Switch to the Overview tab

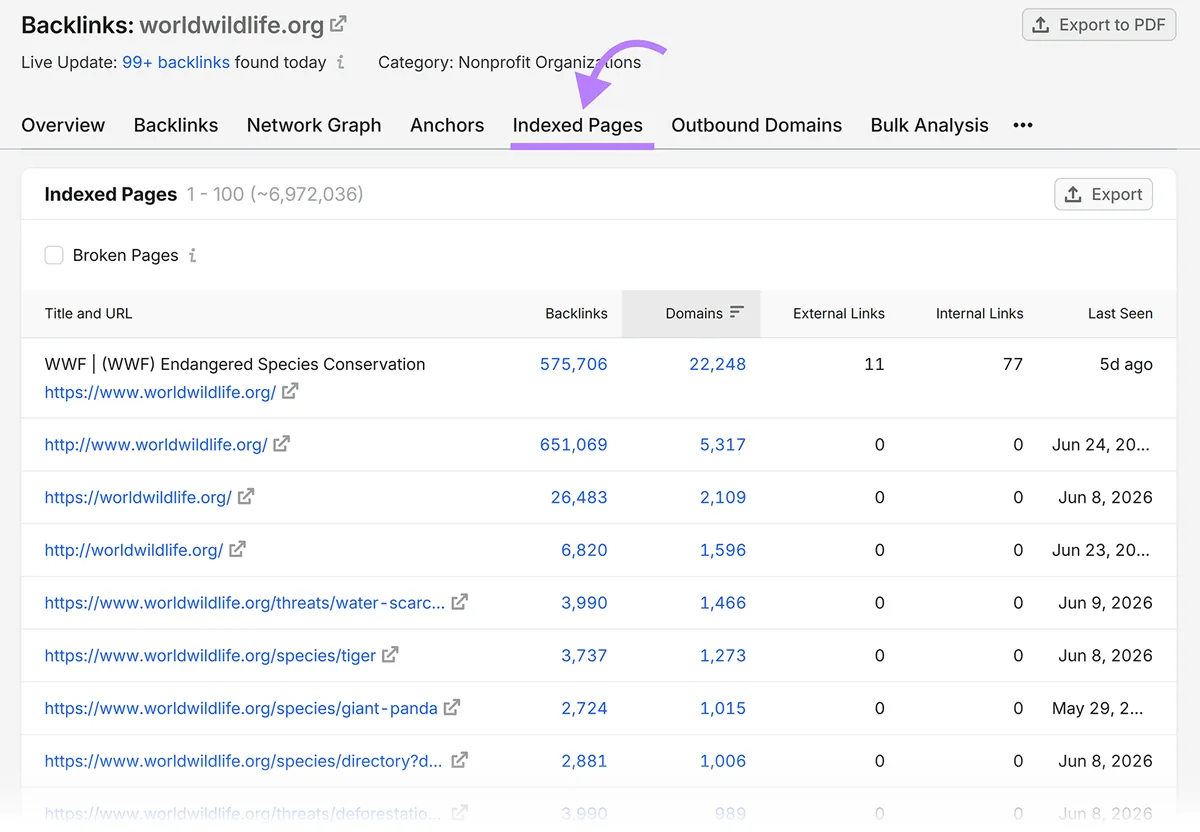pos(63,125)
